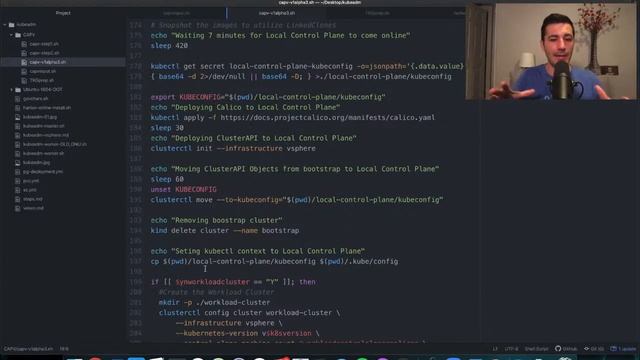Click file icon beside velero.md
This screenshot has height=360, width=640.
tap(18, 208)
